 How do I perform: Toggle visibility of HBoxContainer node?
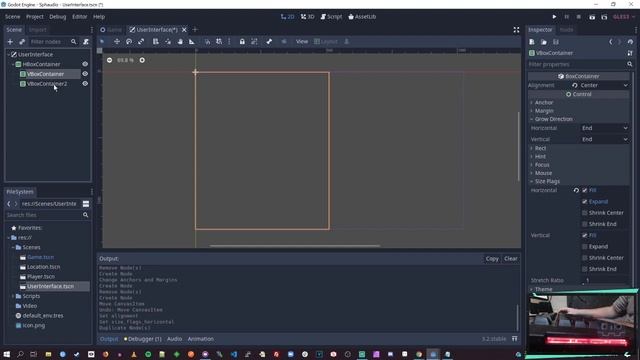pos(85,64)
